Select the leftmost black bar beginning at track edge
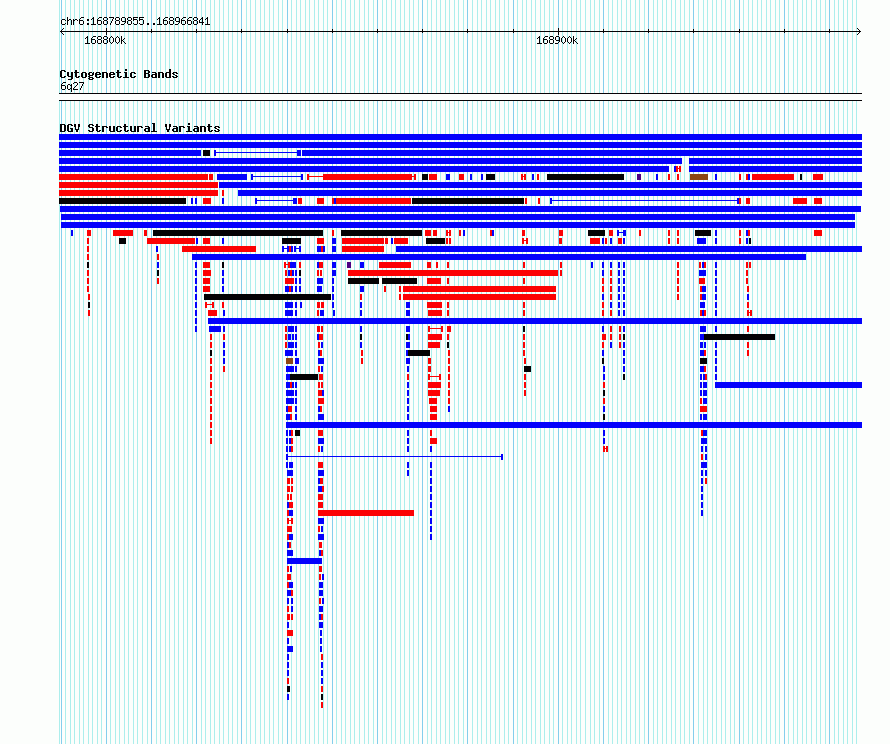The height and width of the screenshot is (744, 890). click(x=123, y=201)
